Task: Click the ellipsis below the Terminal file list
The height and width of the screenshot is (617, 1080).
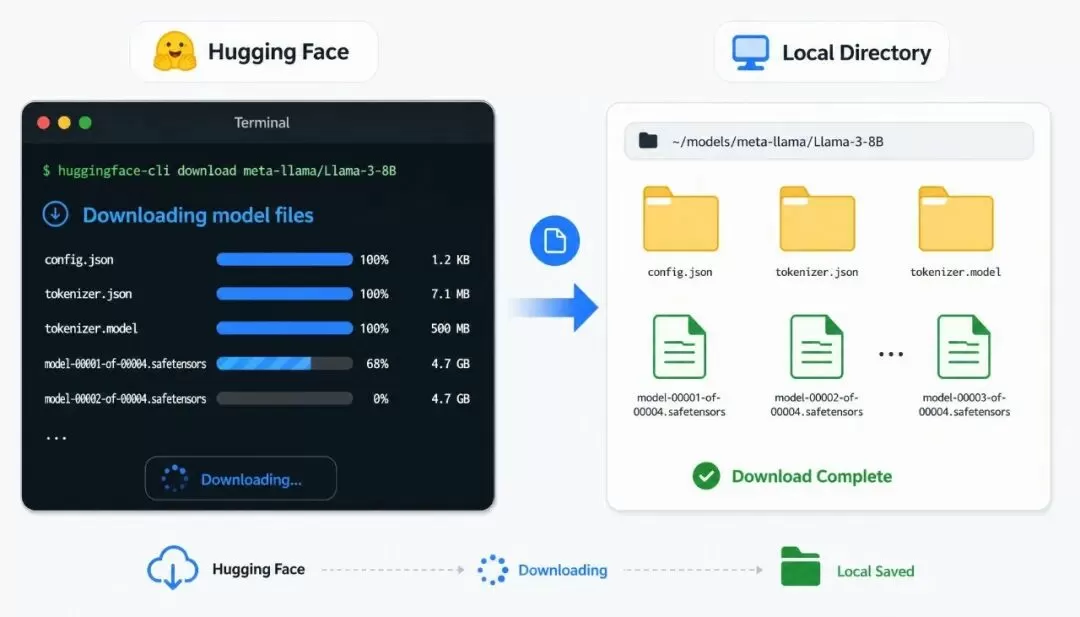Action: [x=56, y=438]
